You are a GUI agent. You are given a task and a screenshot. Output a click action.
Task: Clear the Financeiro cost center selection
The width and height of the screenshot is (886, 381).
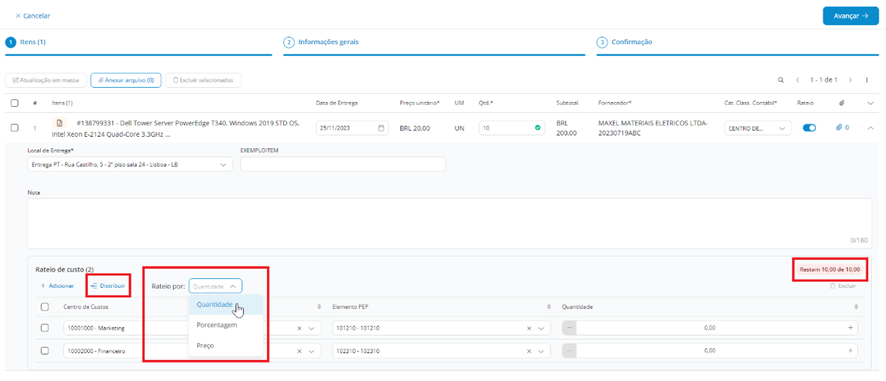(x=299, y=351)
